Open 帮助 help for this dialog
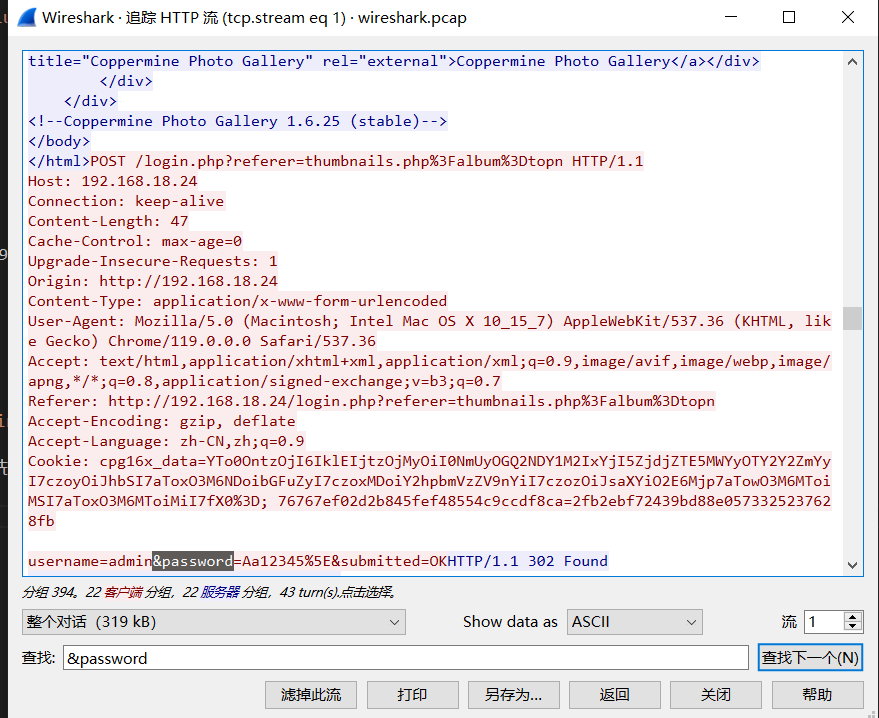Image resolution: width=879 pixels, height=718 pixels. [816, 695]
